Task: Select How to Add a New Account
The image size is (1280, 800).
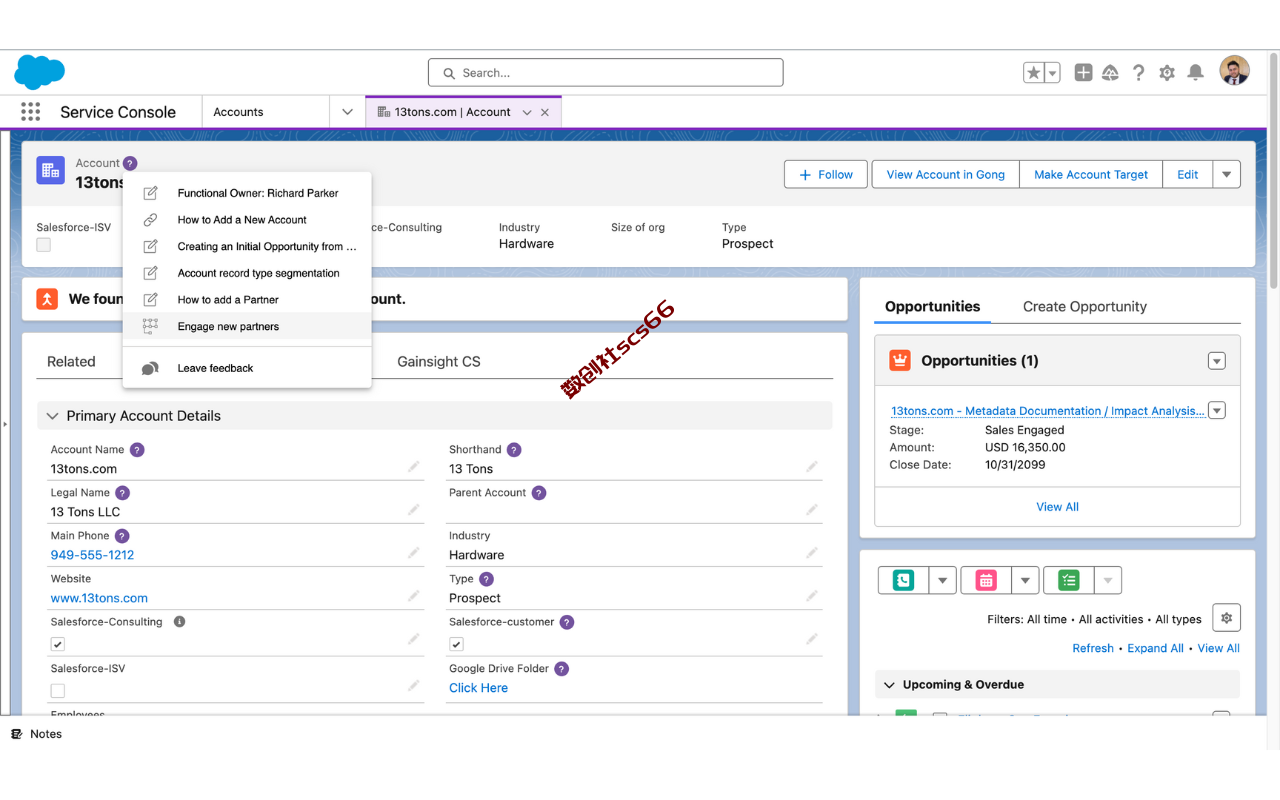Action: (x=247, y=220)
